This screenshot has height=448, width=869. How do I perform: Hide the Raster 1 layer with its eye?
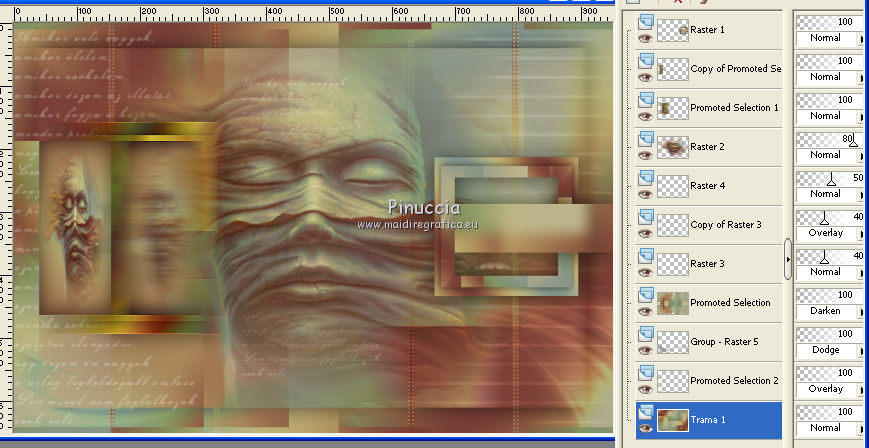click(x=645, y=38)
